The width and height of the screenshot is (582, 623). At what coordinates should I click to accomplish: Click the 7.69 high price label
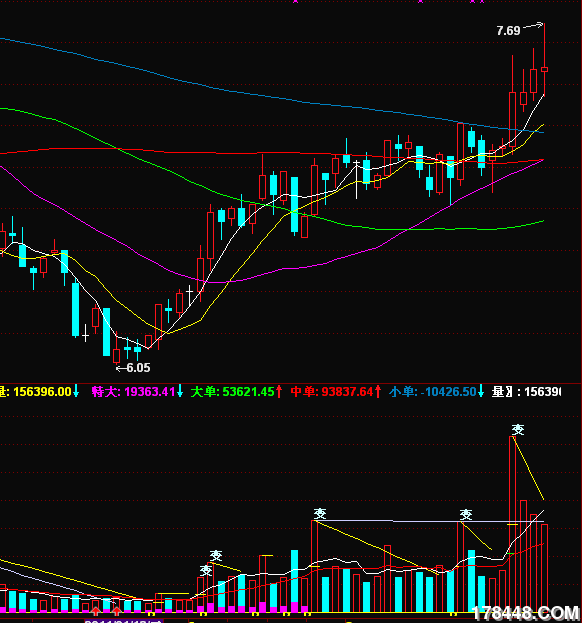pos(508,31)
